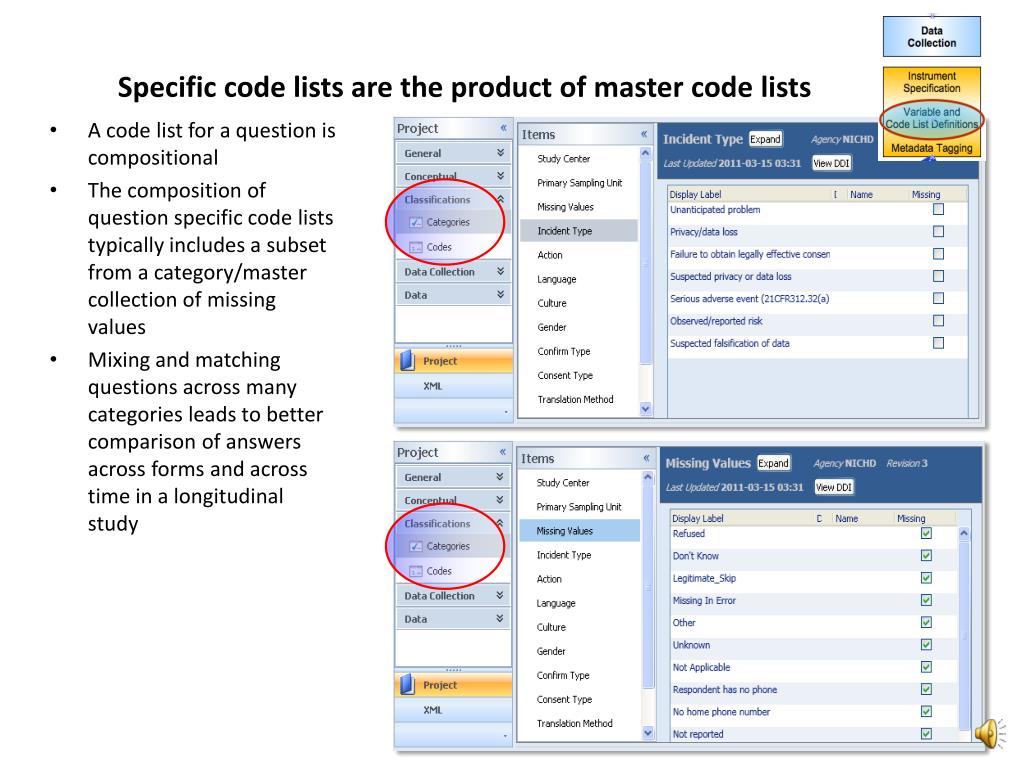Click Codes icon in upper Project panel

tap(415, 248)
